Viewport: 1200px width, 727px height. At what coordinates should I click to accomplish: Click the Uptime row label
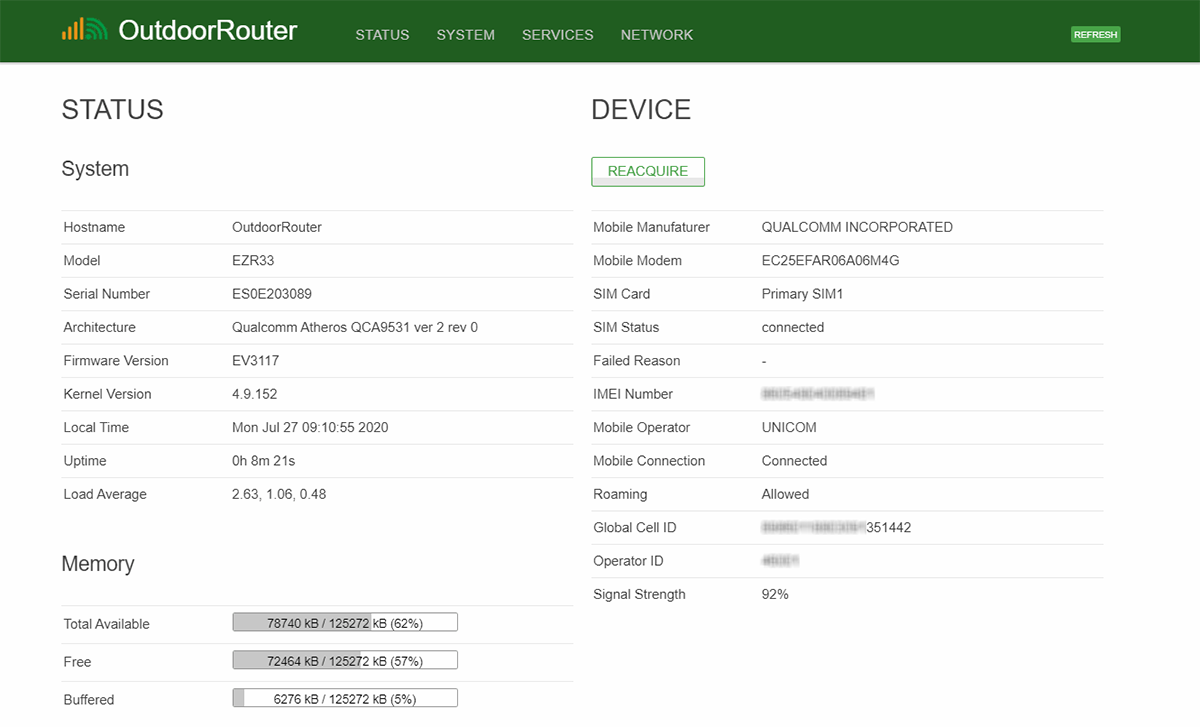tap(85, 461)
